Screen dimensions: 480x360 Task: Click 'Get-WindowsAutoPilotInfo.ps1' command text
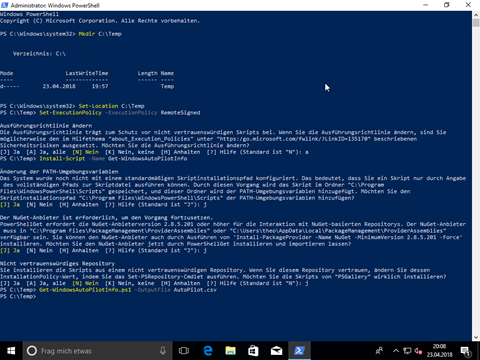click(85, 290)
